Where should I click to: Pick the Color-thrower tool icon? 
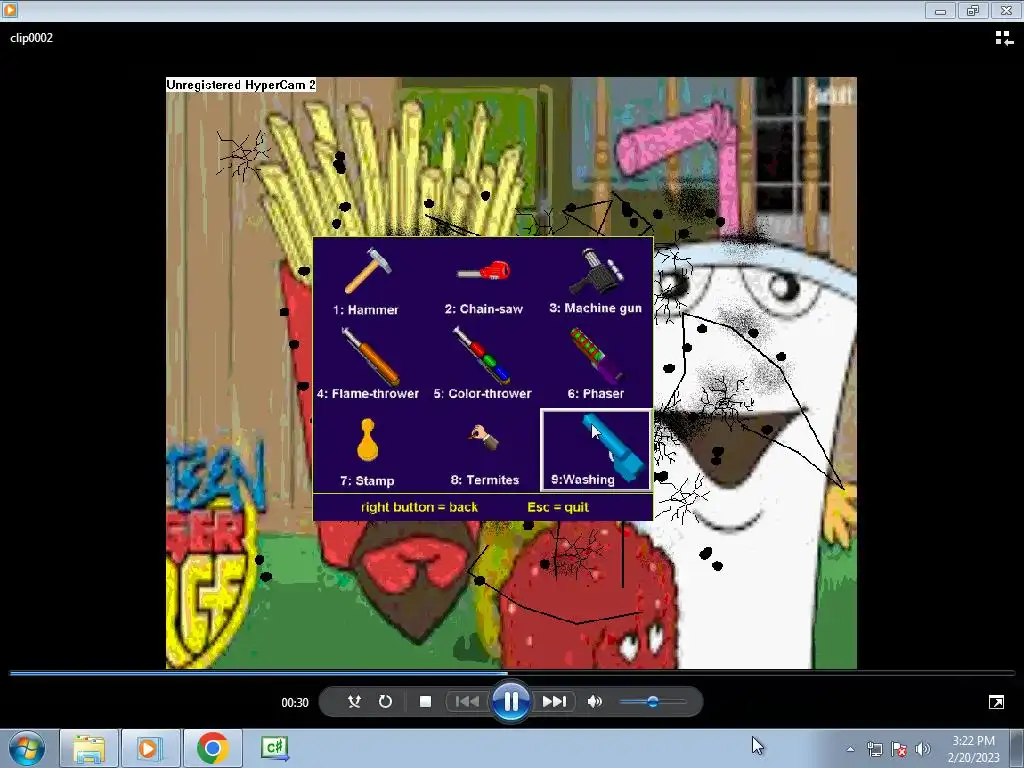pyautogui.click(x=482, y=355)
